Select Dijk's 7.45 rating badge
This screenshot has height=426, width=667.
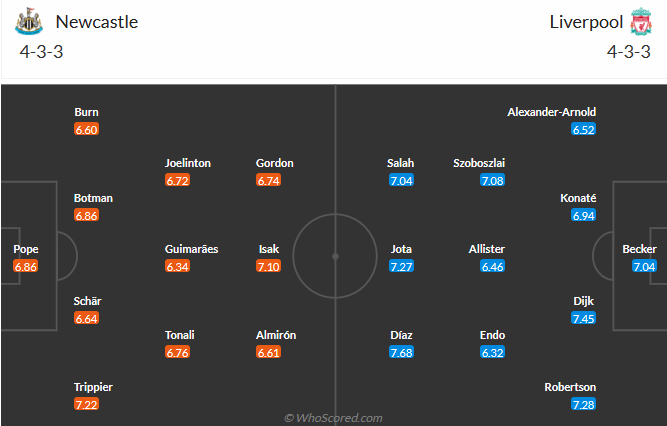[x=583, y=318]
